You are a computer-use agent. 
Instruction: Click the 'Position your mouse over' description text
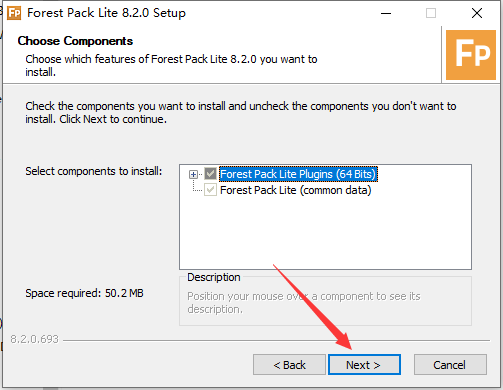point(304,303)
